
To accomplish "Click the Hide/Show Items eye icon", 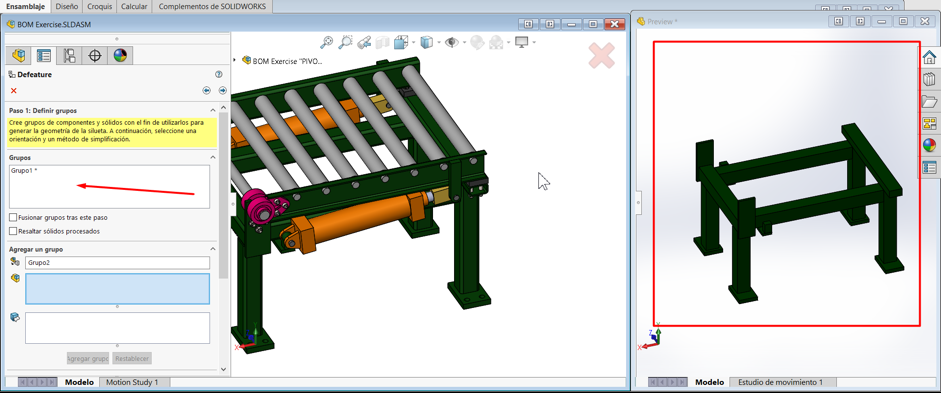I will (451, 42).
